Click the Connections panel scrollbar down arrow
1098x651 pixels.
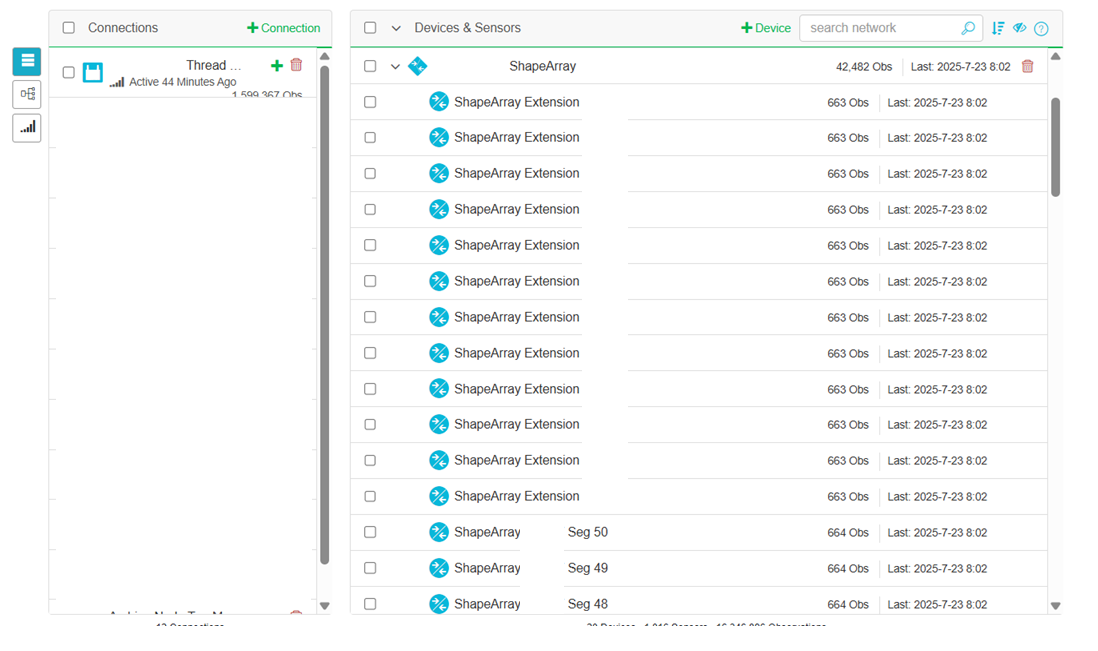click(x=324, y=606)
